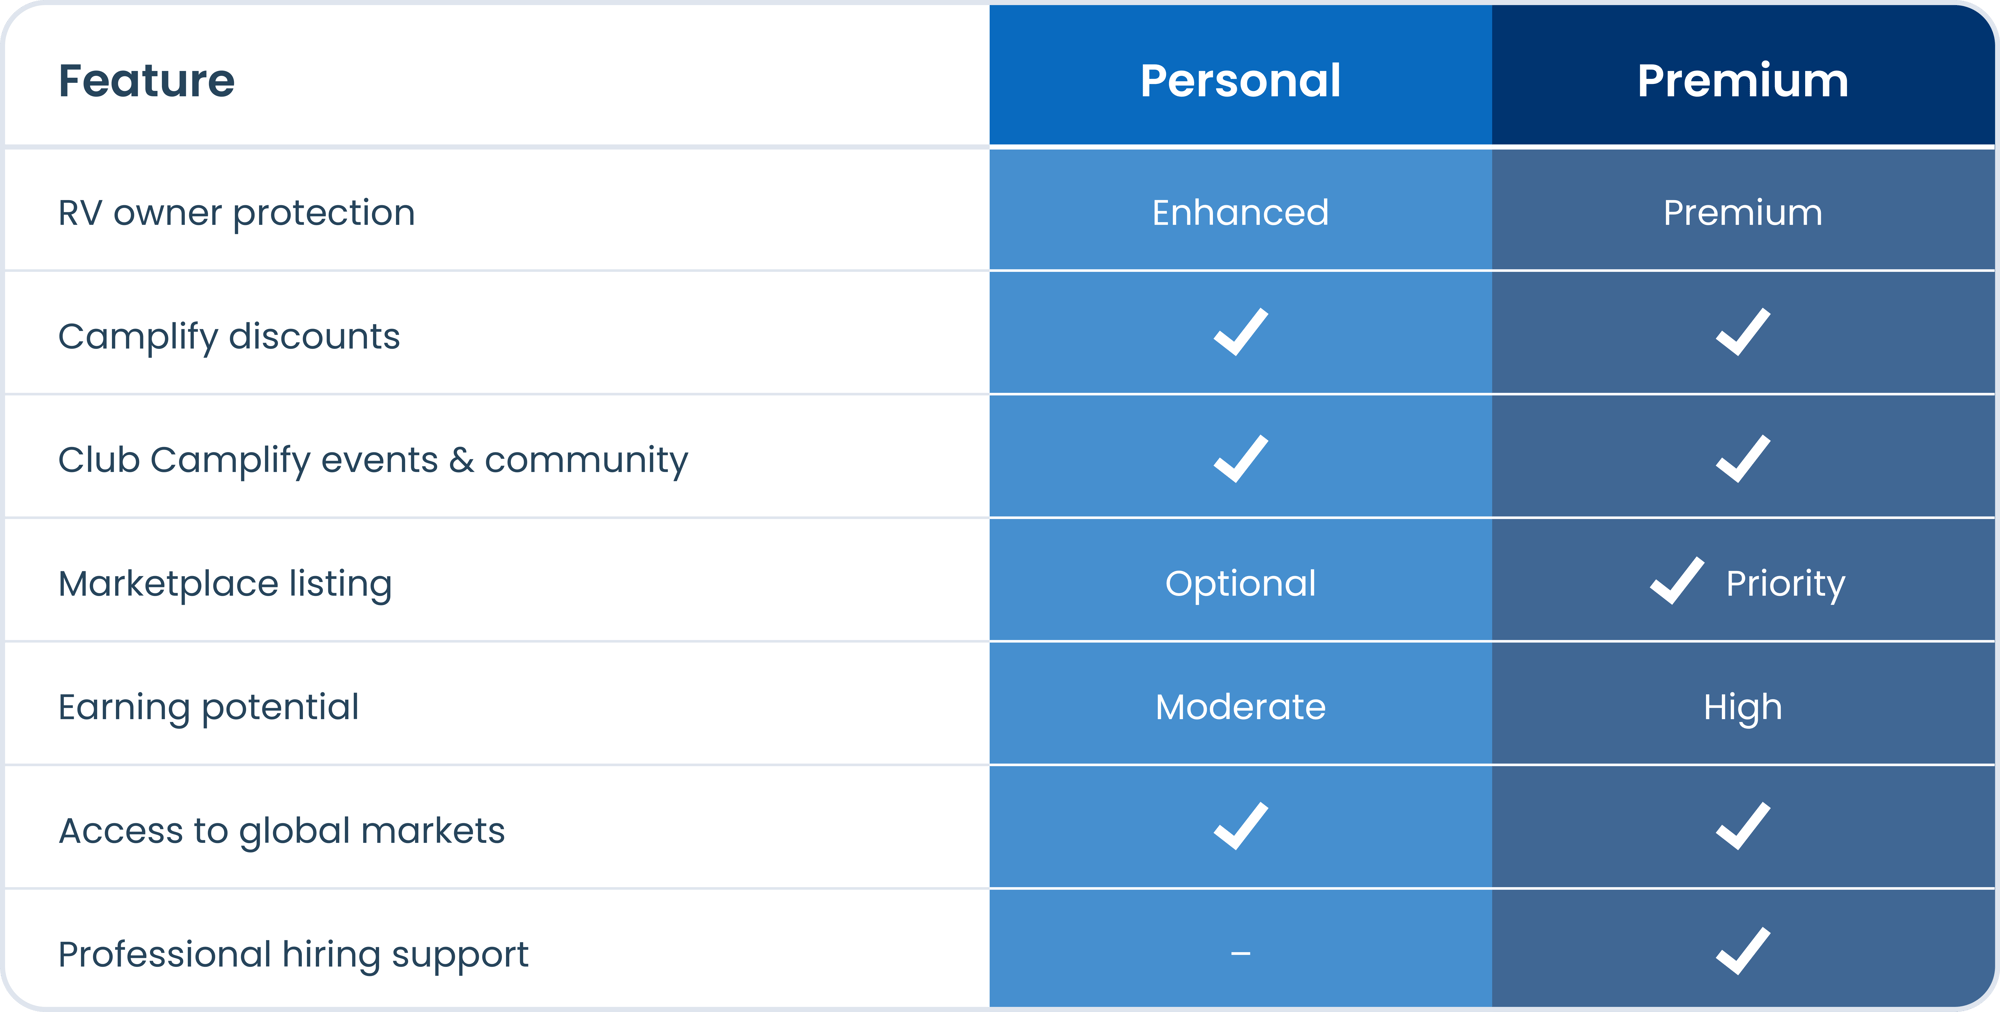
Task: Click the Premium RV owner protection cell
Action: point(1743,212)
